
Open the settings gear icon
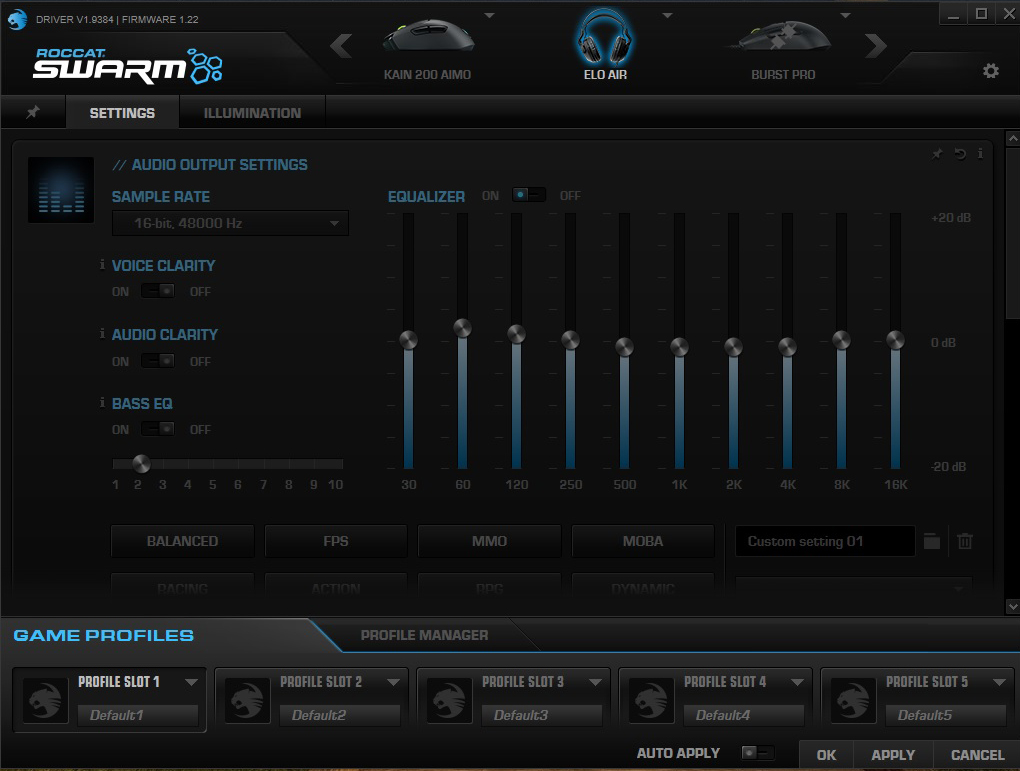[x=990, y=70]
